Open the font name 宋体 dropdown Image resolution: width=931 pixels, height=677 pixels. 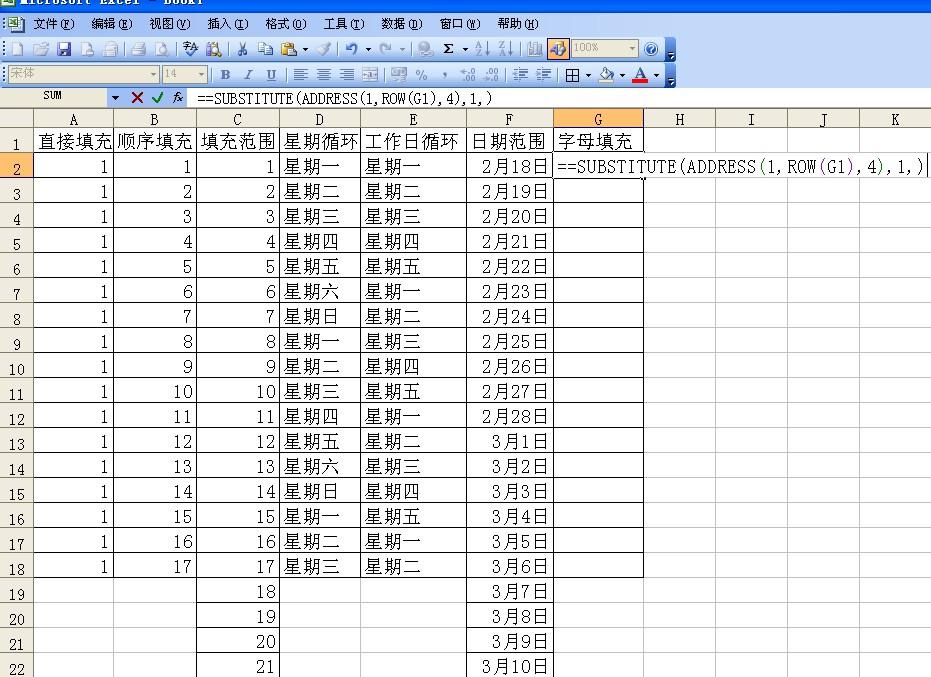[154, 75]
